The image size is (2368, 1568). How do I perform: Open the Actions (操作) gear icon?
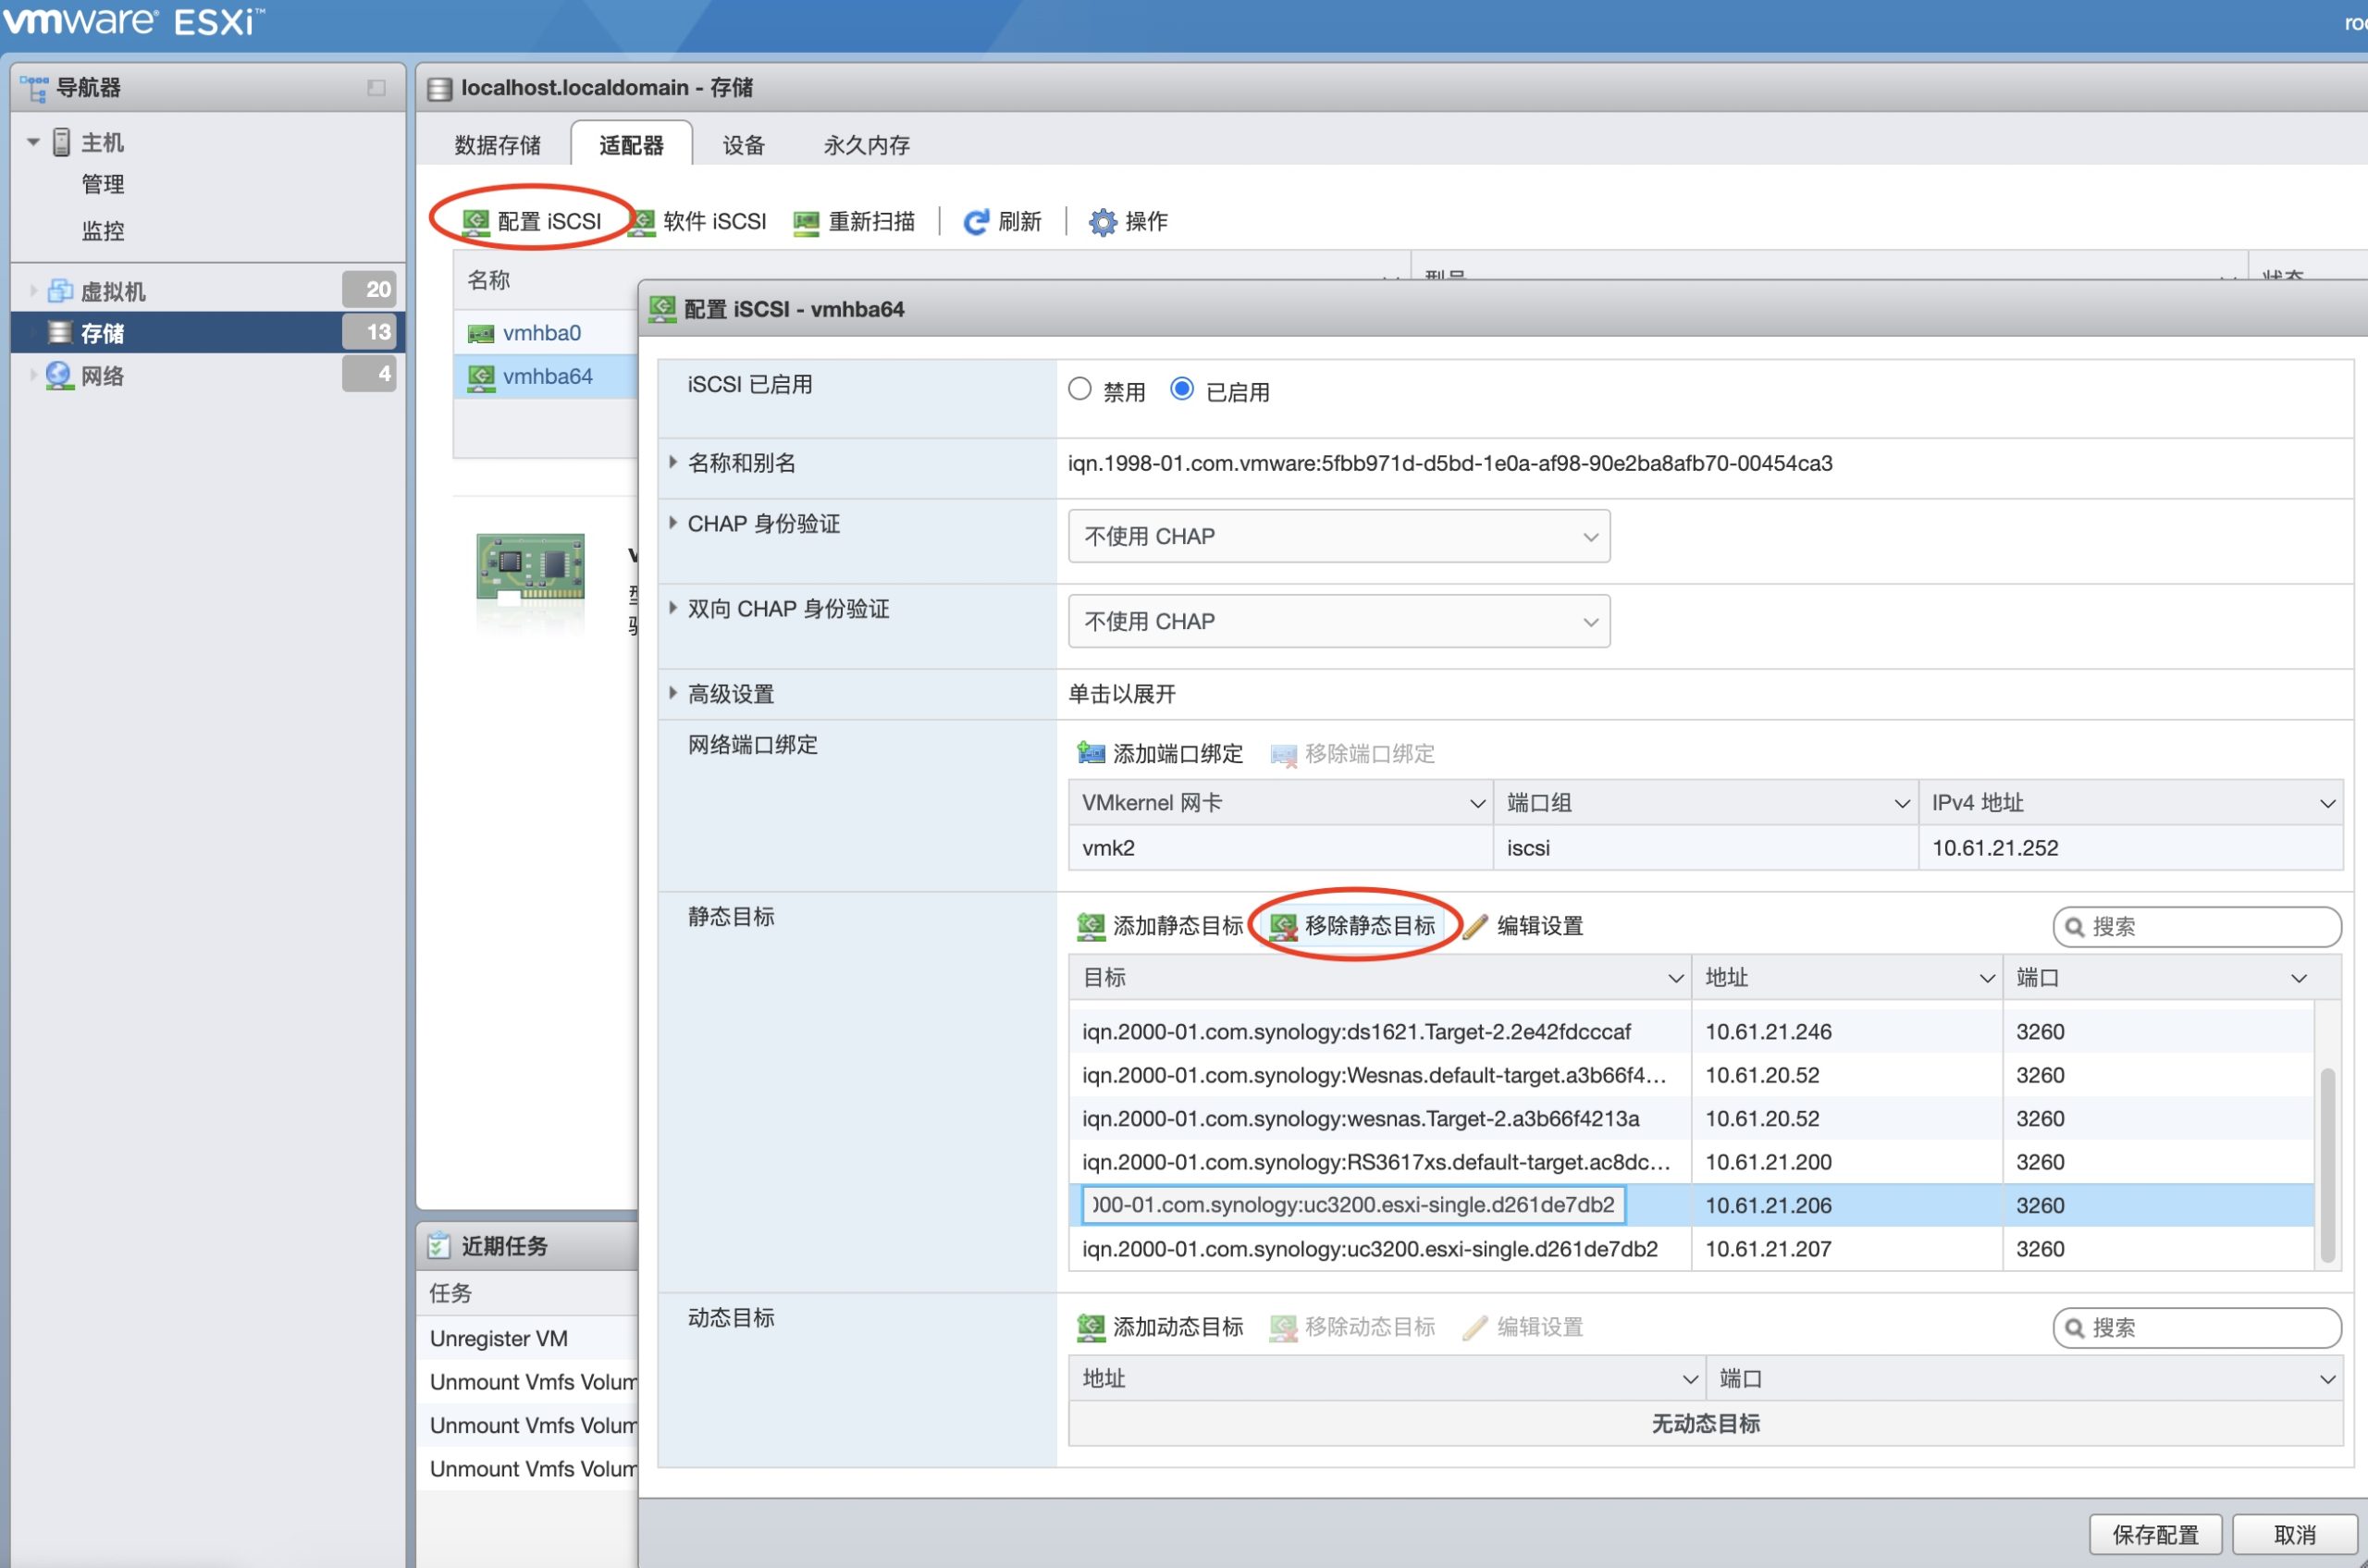pos(1102,221)
